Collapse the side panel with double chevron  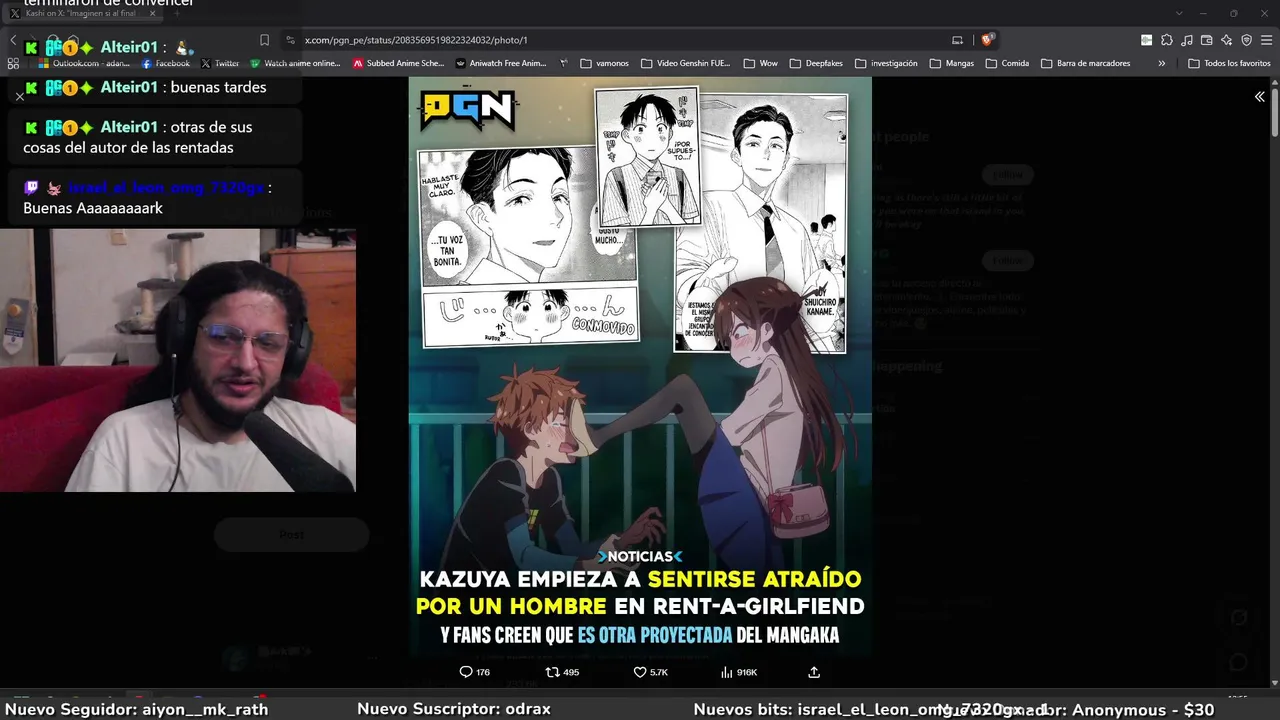1259,97
